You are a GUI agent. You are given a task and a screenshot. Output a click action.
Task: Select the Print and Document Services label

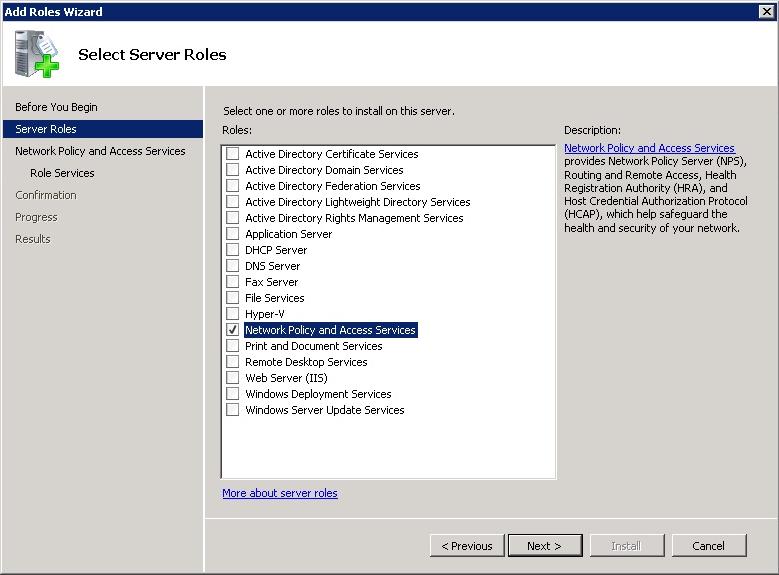pos(313,345)
